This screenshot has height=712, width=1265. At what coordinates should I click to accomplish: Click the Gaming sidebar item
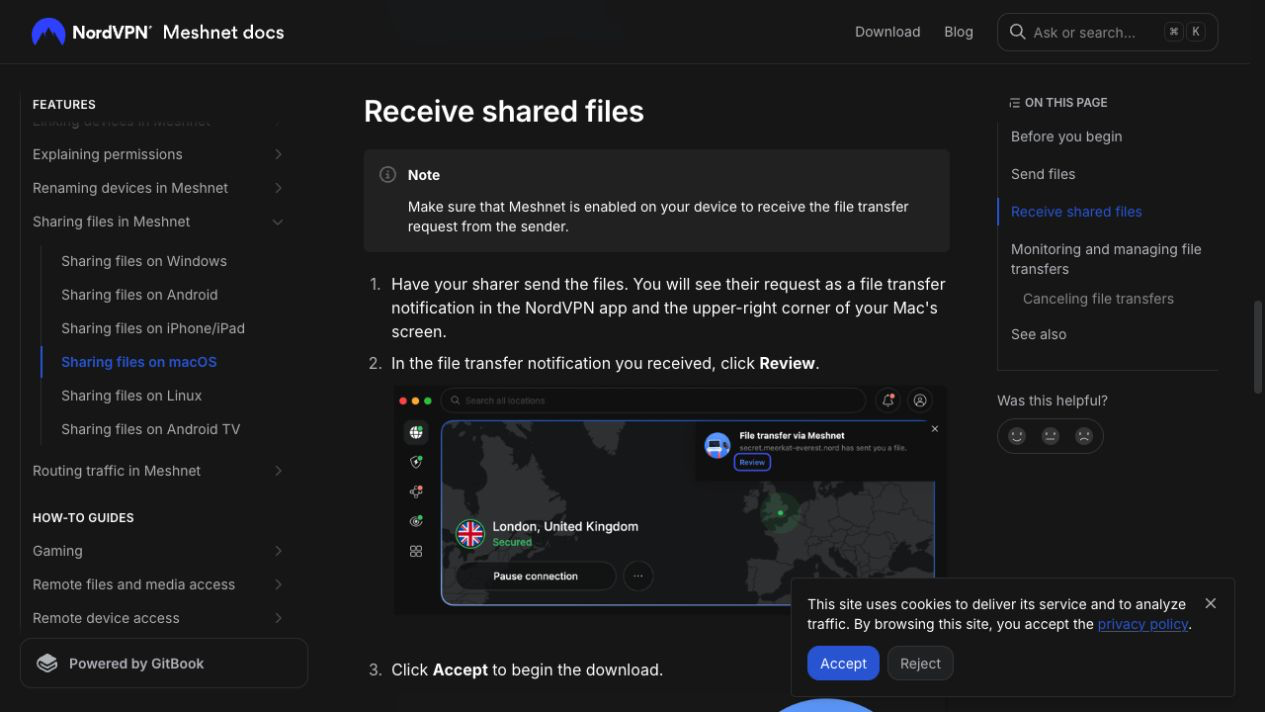click(x=57, y=551)
